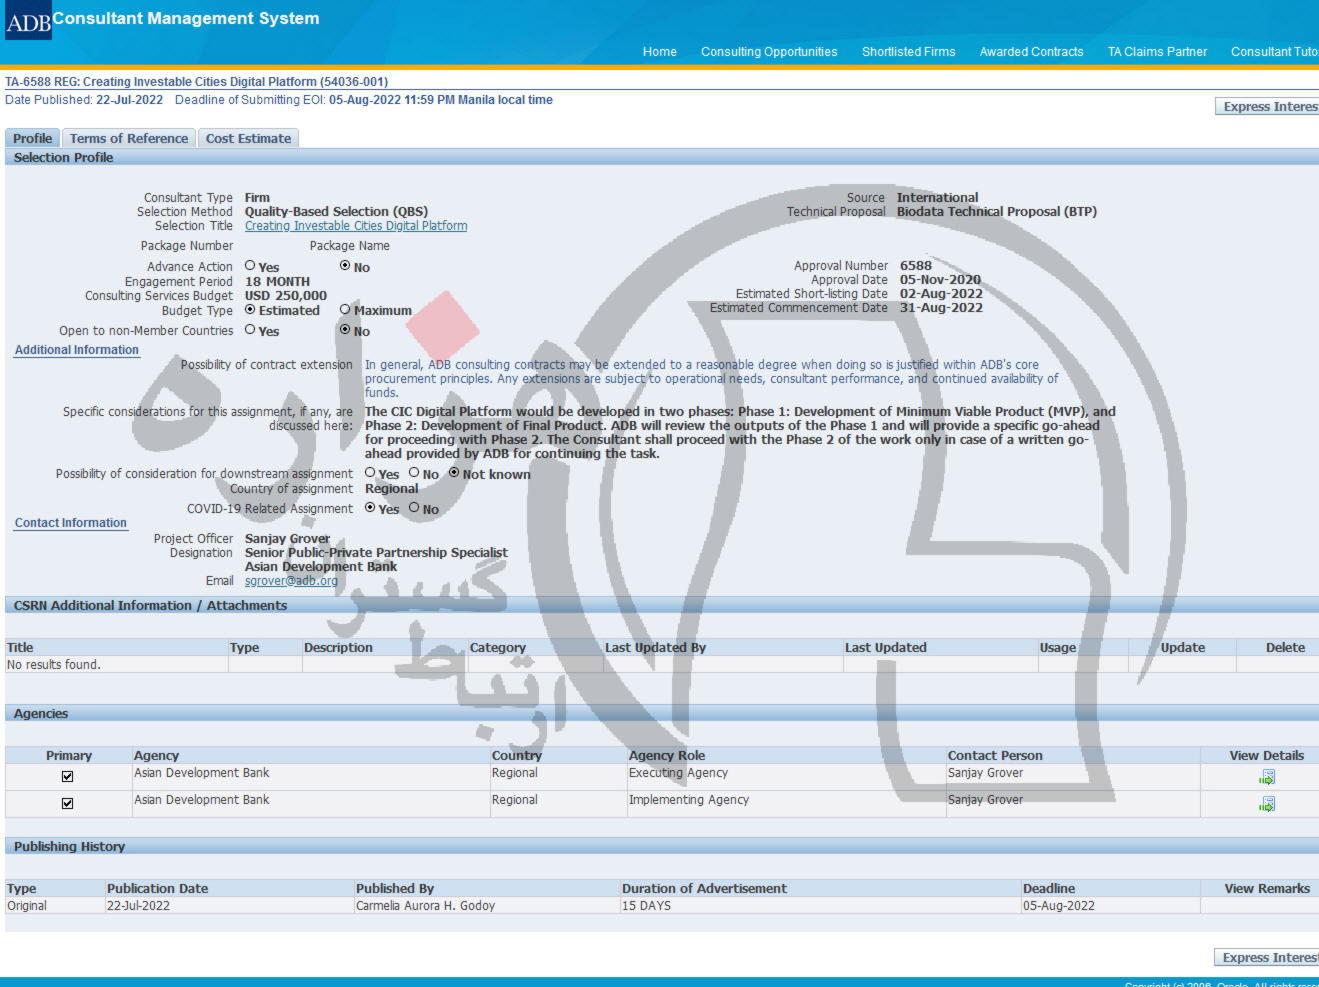
Task: Click the Additional Information heading link
Action: pyautogui.click(x=77, y=350)
